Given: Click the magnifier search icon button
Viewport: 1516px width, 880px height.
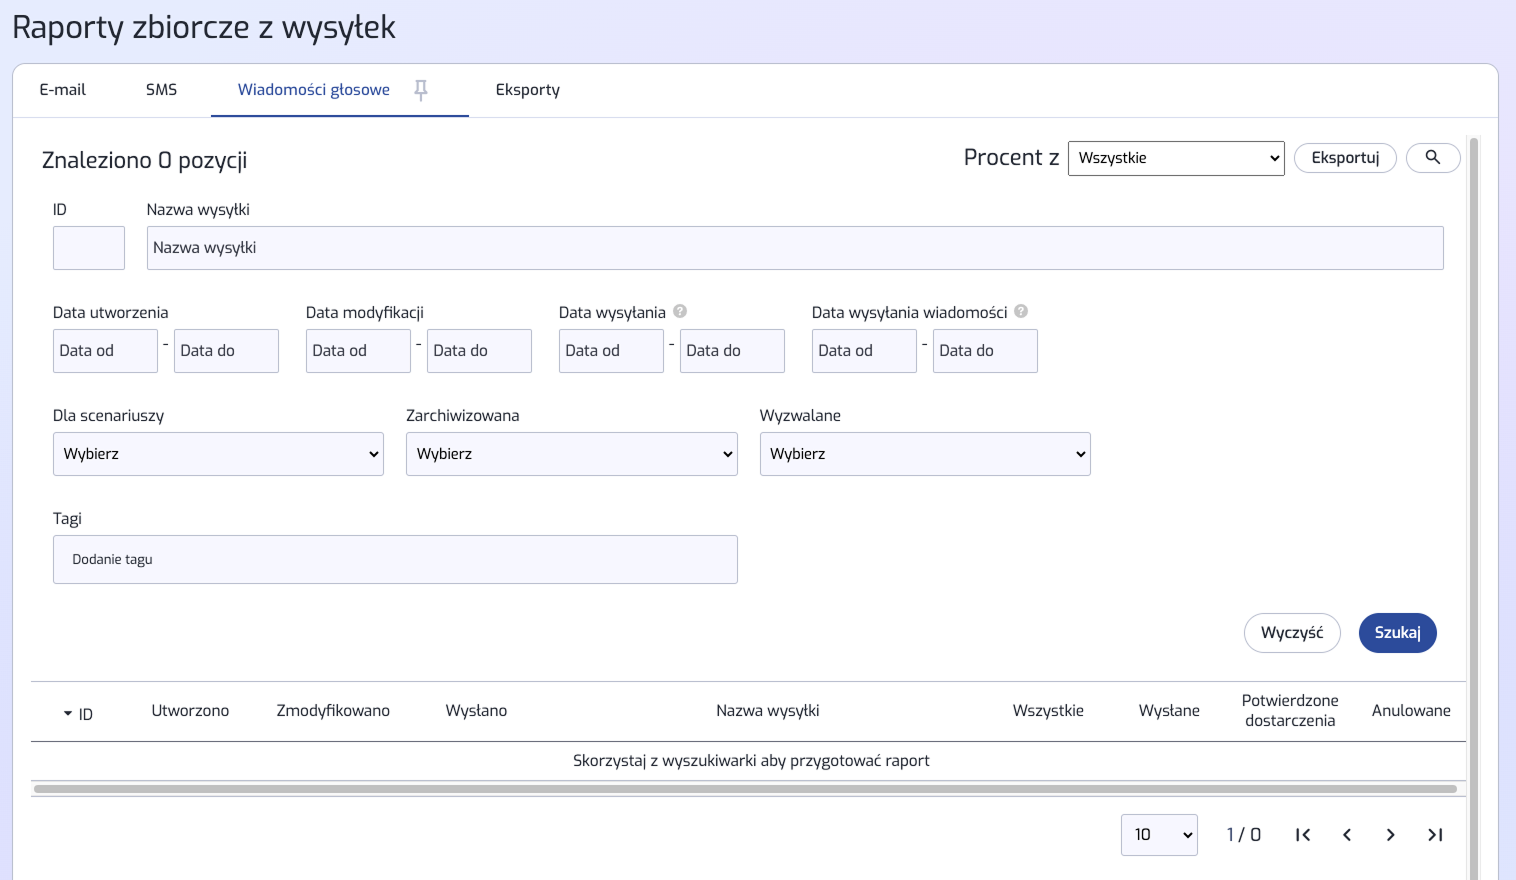Looking at the screenshot, I should [1432, 158].
